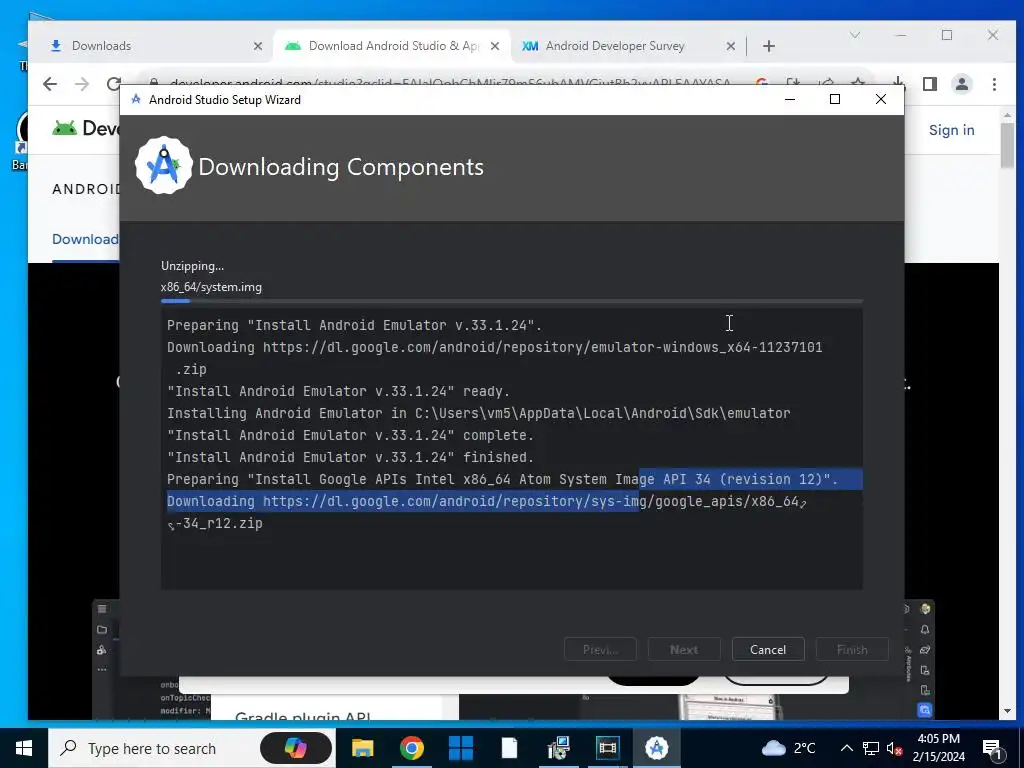1024x768 pixels.
Task: Open Copilot from the taskbar
Action: (295, 748)
